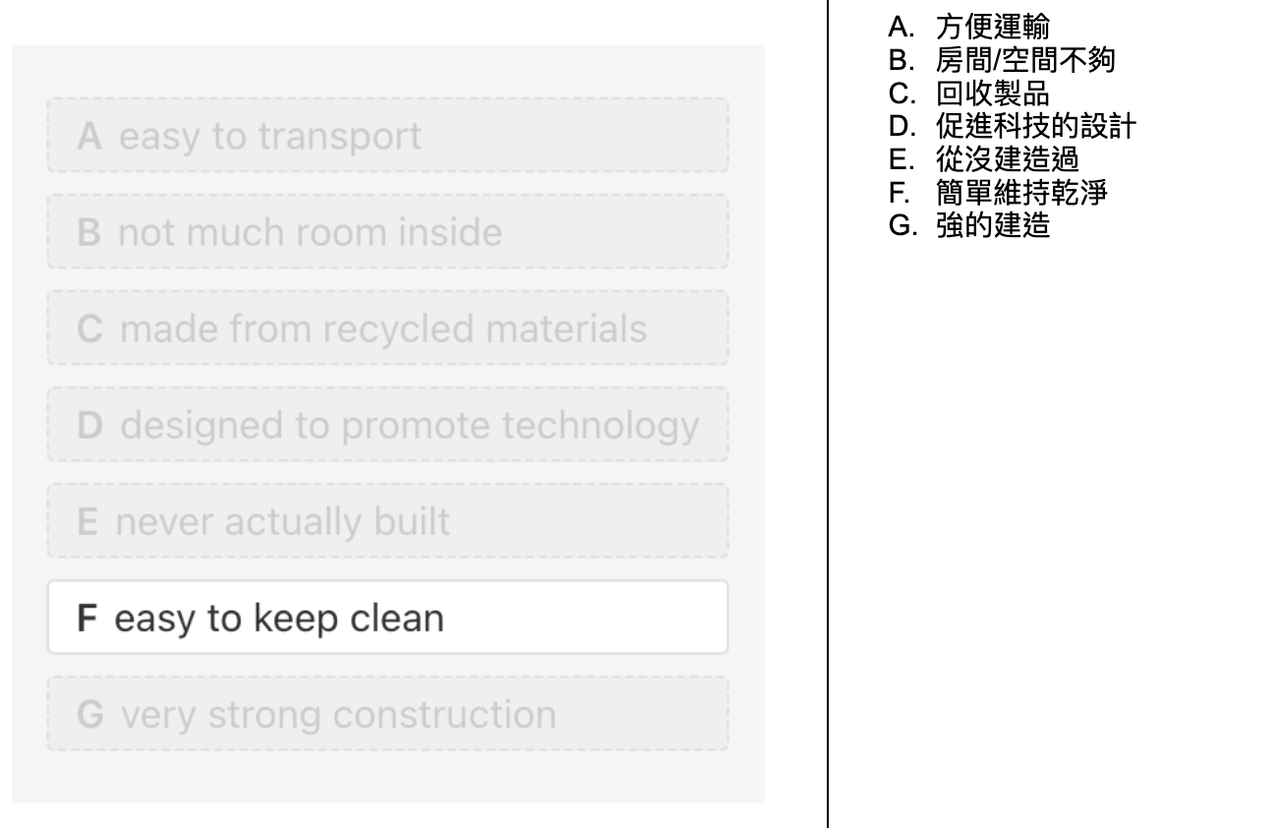Click the letter D label before designed

89,425
